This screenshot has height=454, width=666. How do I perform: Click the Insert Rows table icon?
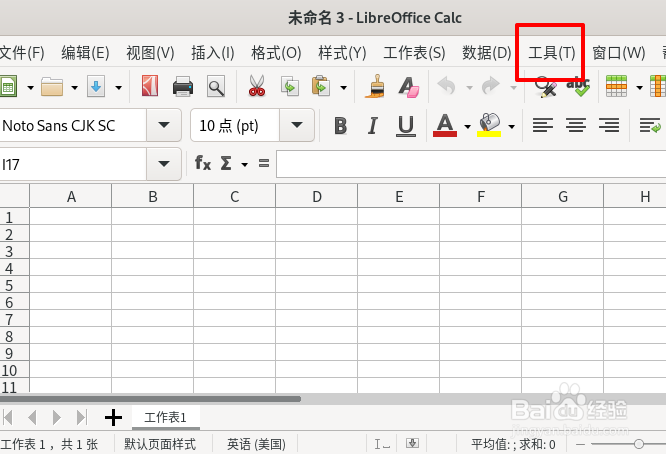pos(616,86)
